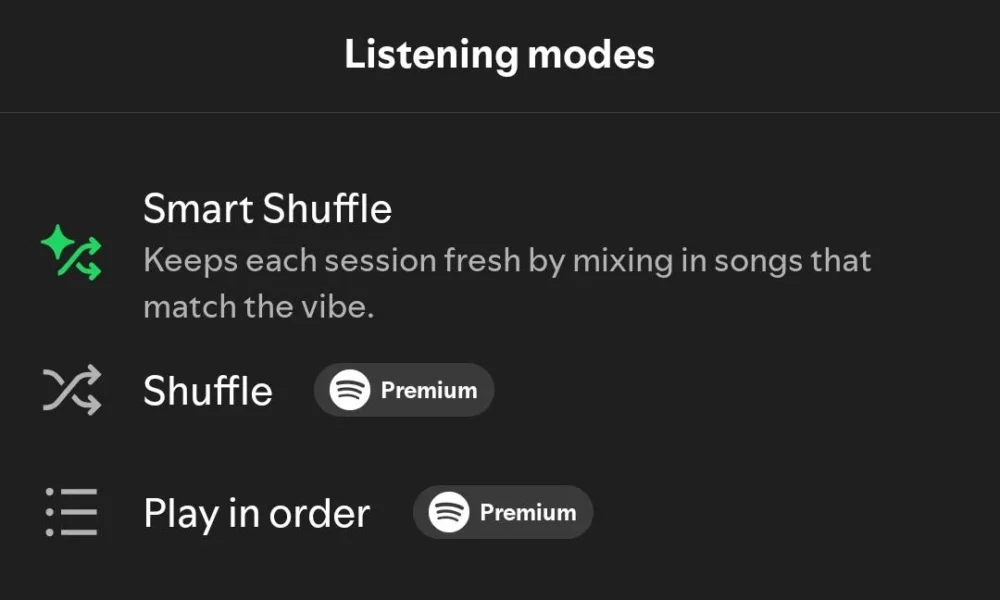Screen dimensions: 1000x600
Task: Click the "match the vibe." description line
Action: coord(258,307)
